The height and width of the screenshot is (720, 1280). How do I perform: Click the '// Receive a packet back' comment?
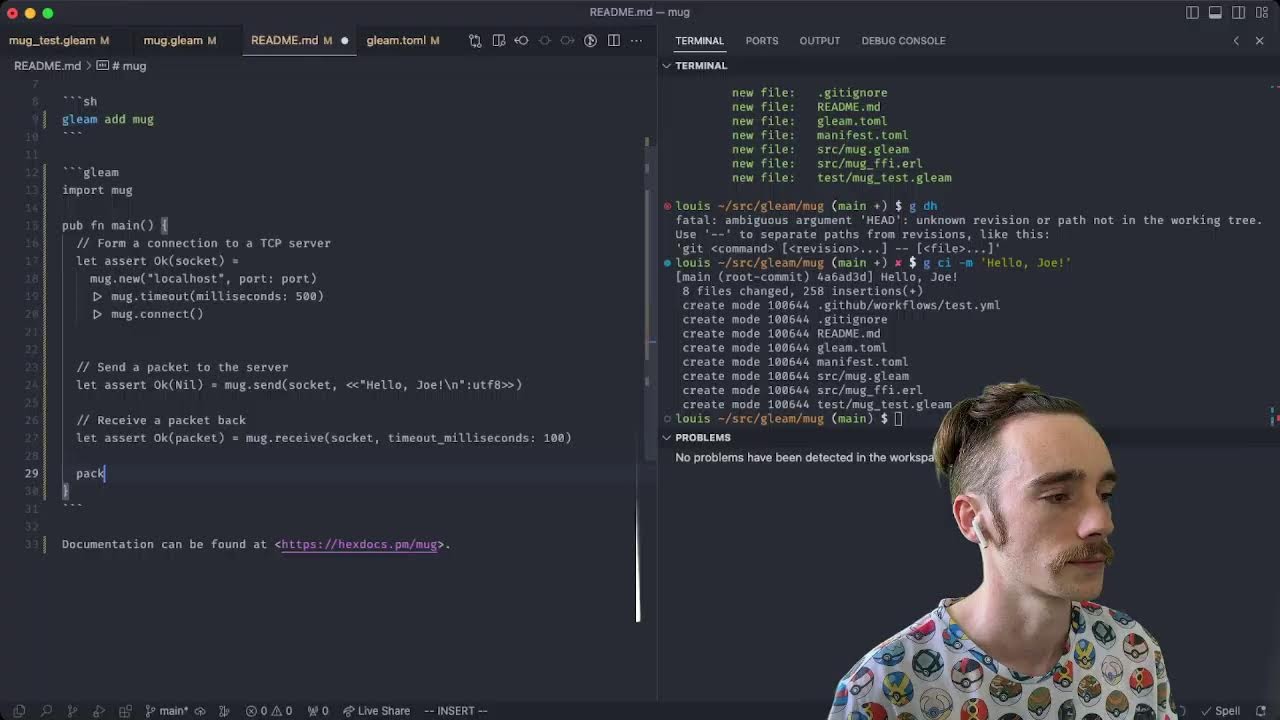click(x=161, y=420)
